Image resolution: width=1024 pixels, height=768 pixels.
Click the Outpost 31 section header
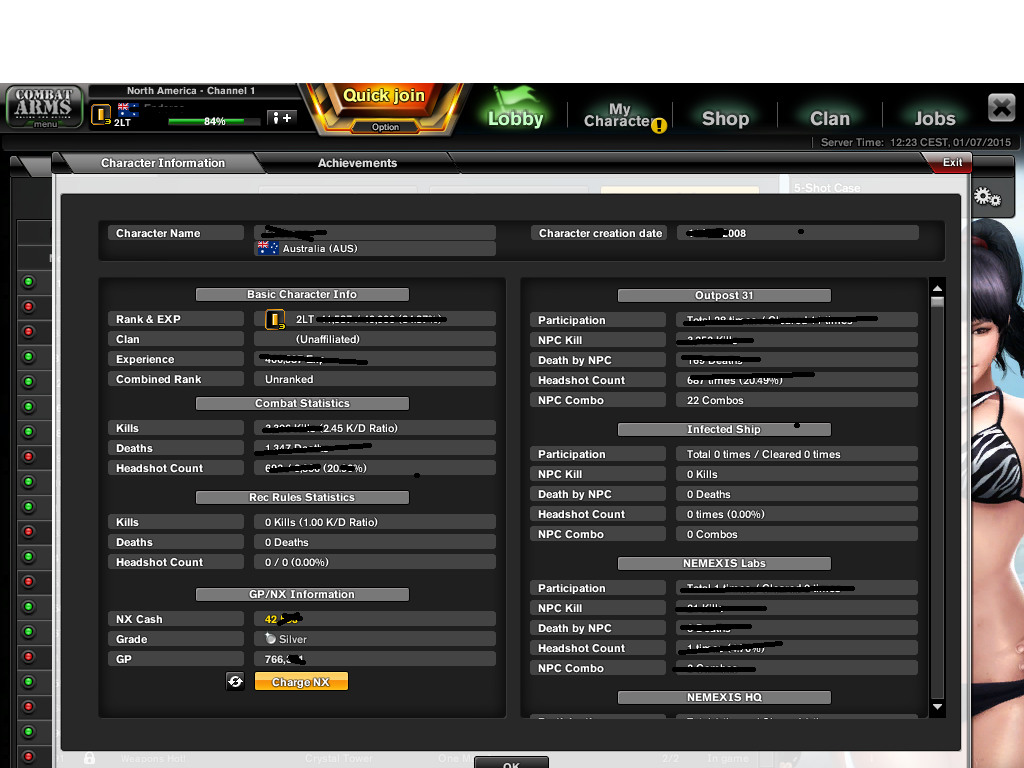(x=724, y=295)
